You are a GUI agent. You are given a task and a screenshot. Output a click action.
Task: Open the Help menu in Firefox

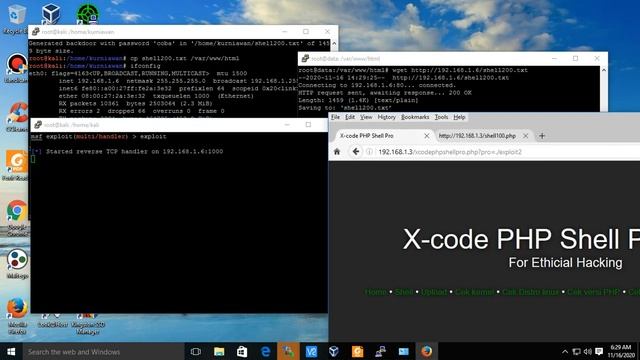coord(459,117)
